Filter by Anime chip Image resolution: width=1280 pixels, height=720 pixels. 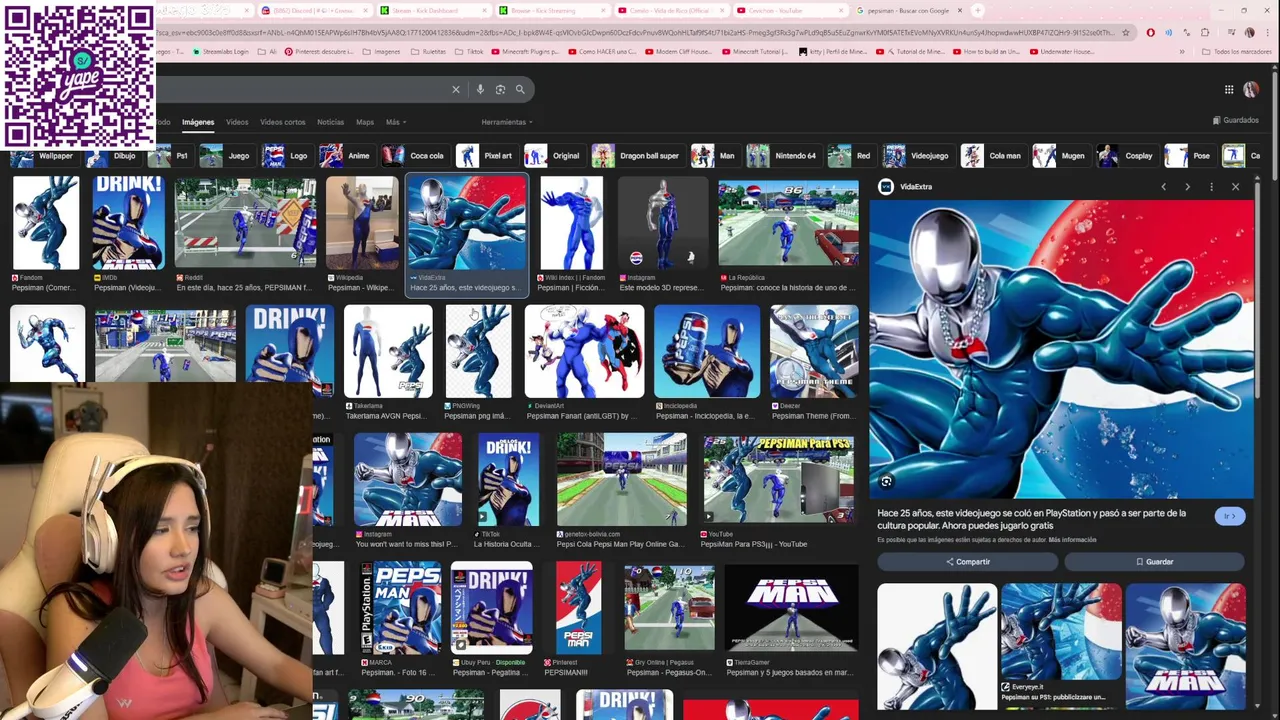pos(346,156)
